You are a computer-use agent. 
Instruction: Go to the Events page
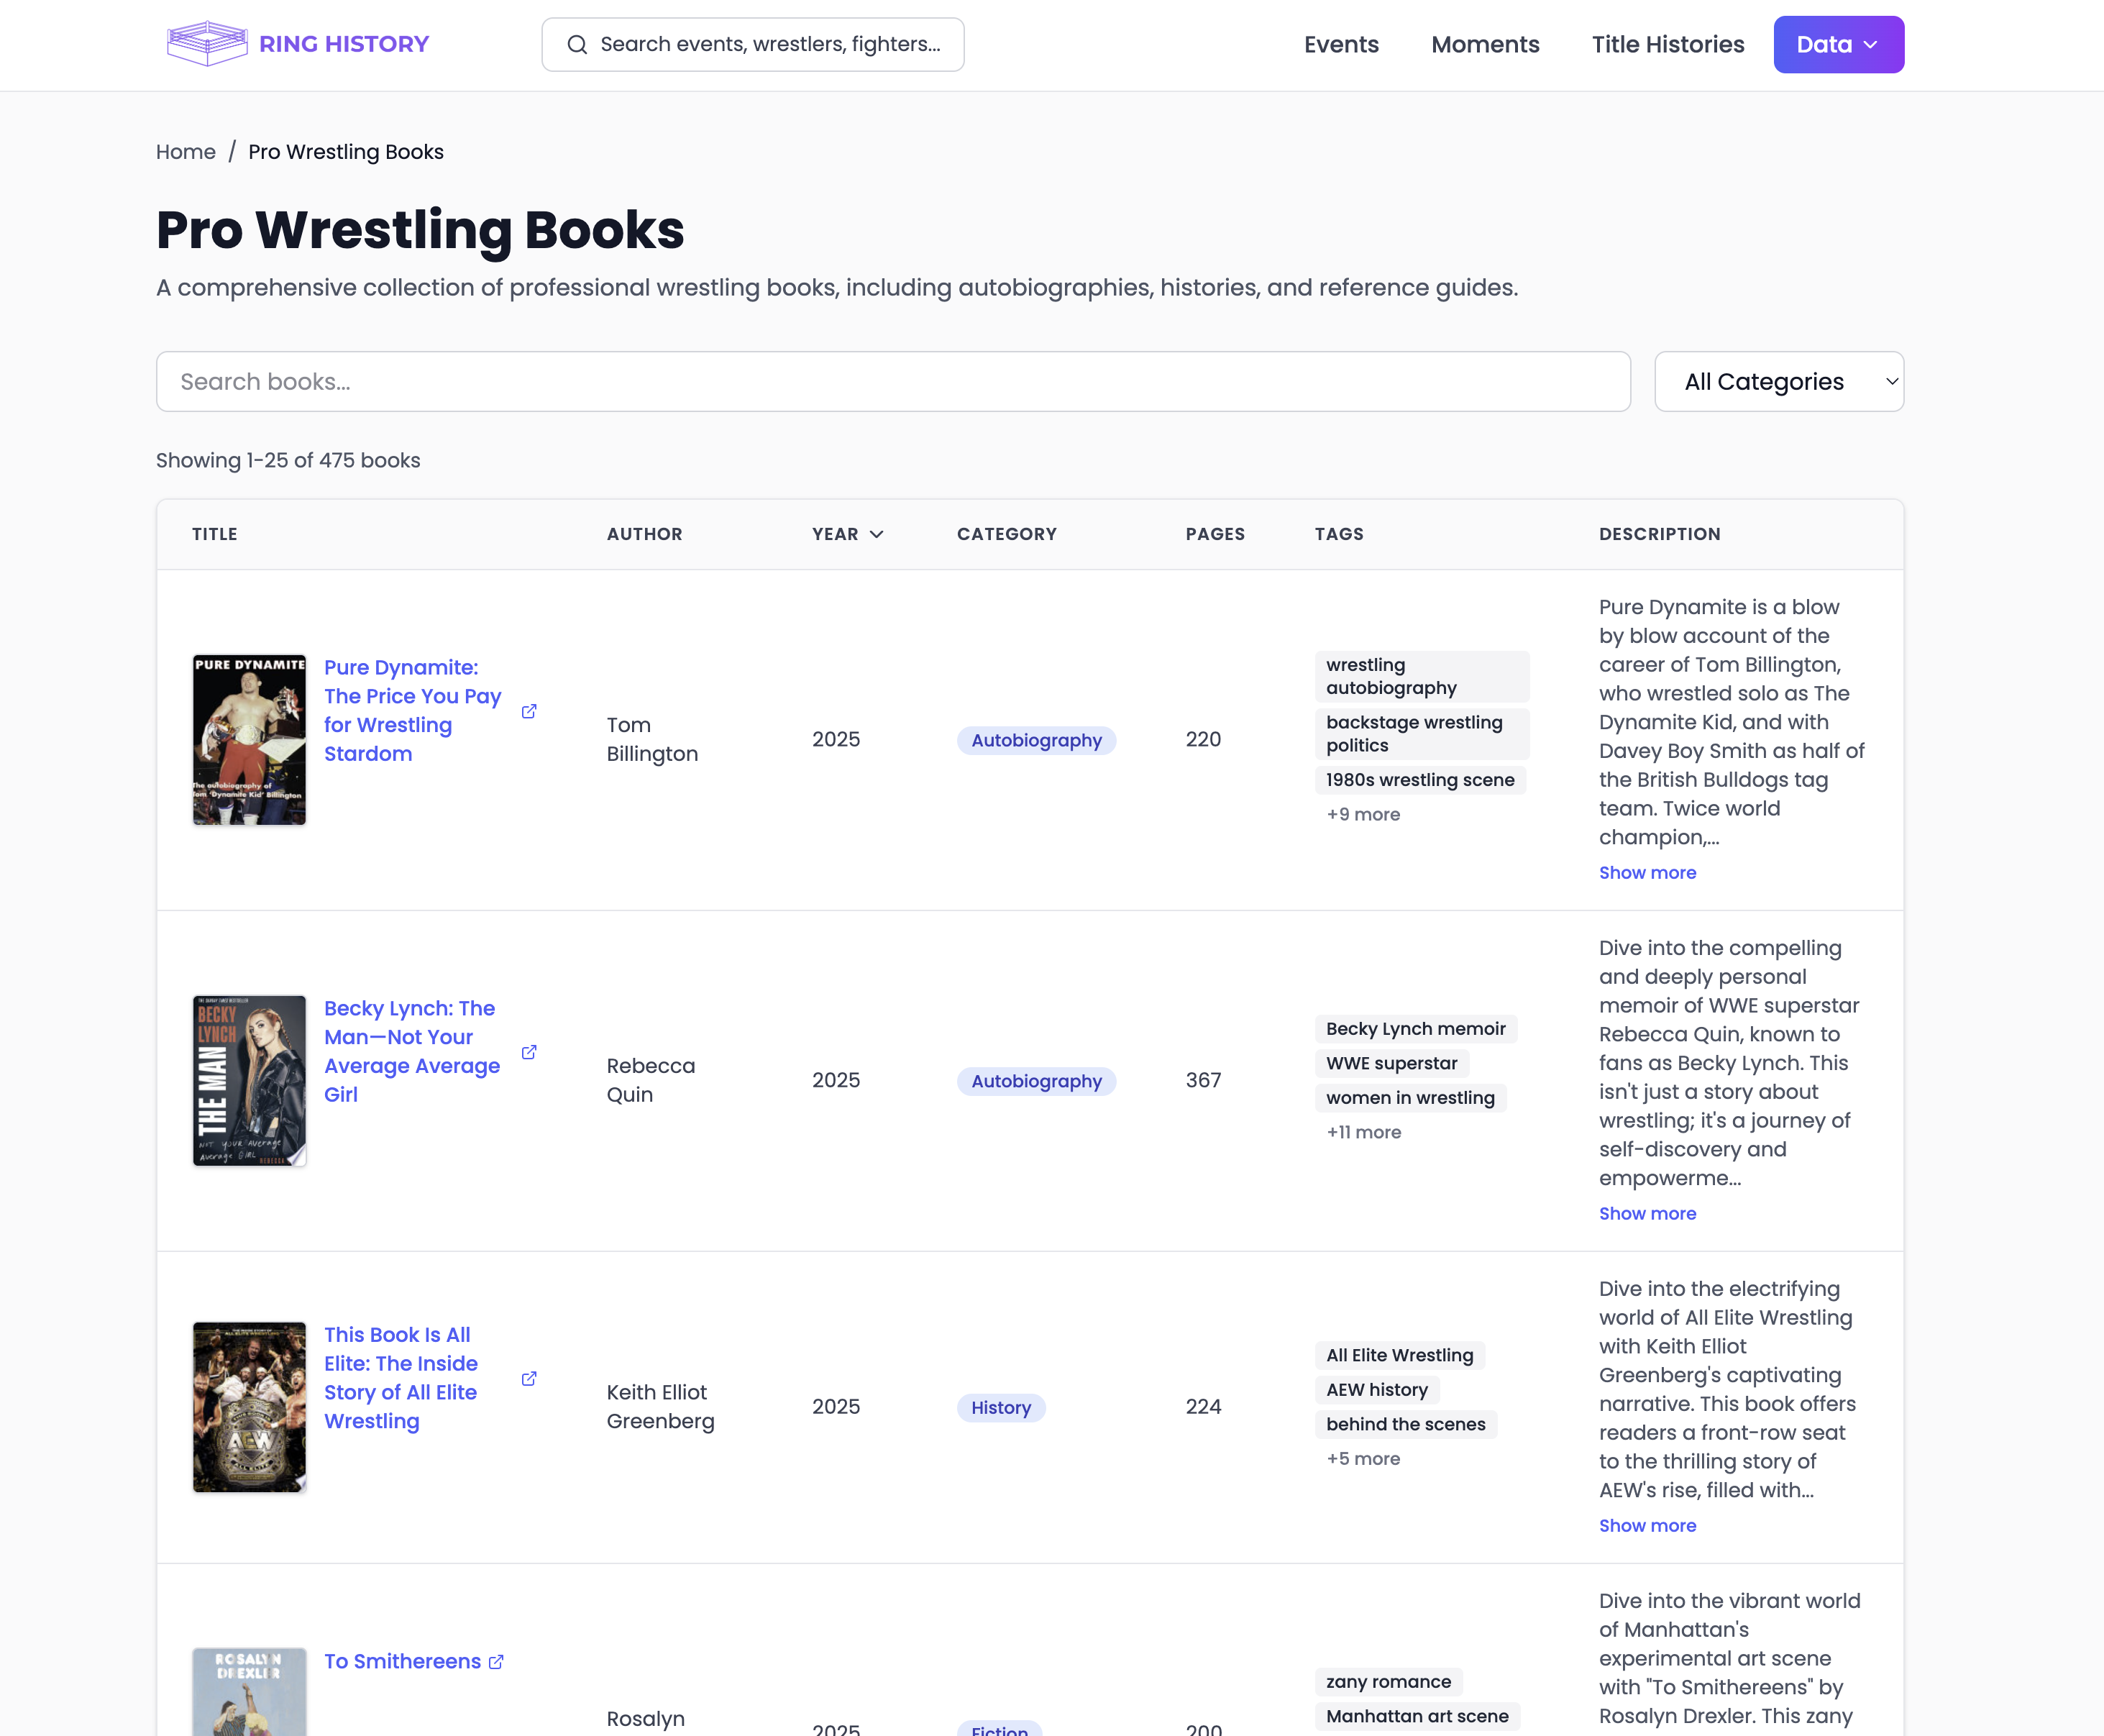pyautogui.click(x=1341, y=44)
